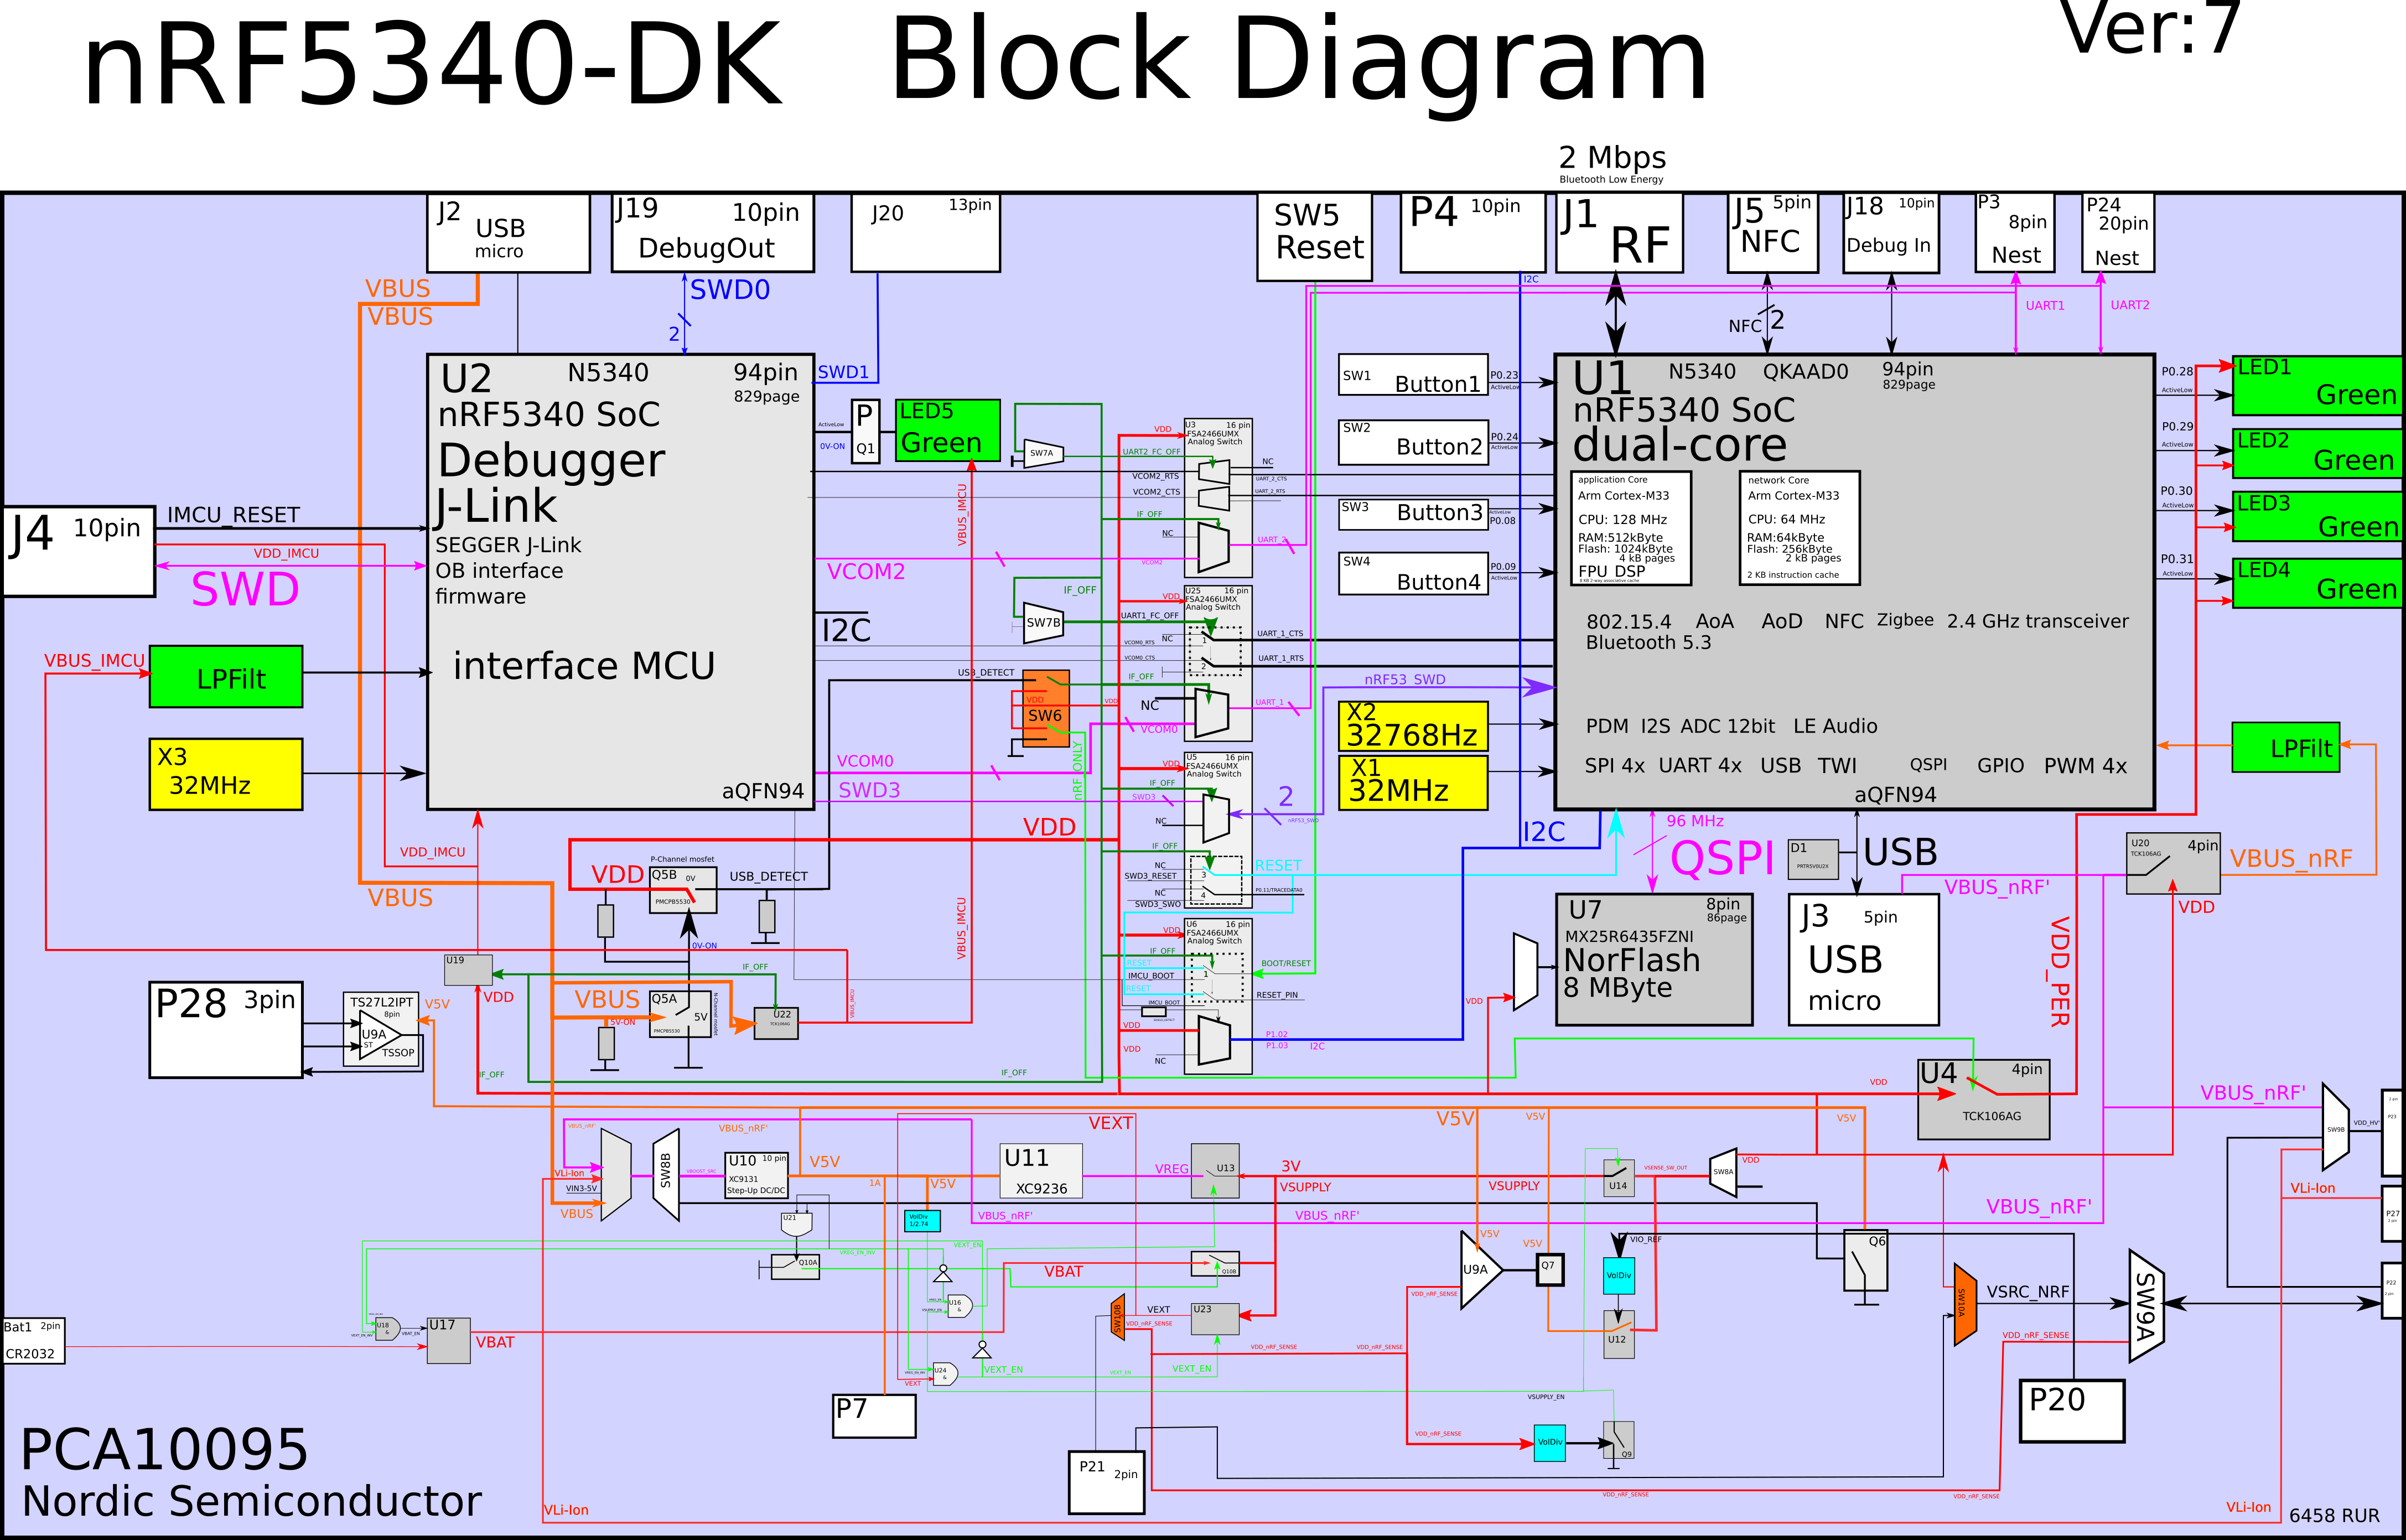Click the U17 grey block near Bat1

click(449, 1340)
